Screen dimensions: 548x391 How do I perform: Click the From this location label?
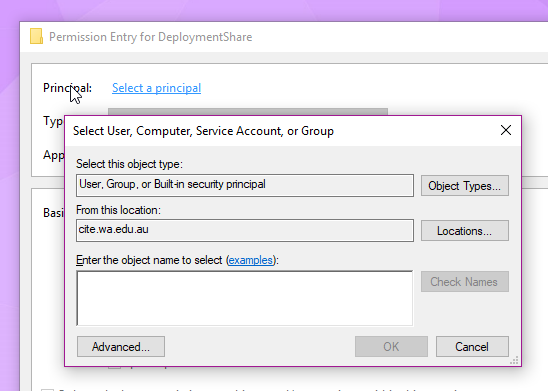(118, 210)
